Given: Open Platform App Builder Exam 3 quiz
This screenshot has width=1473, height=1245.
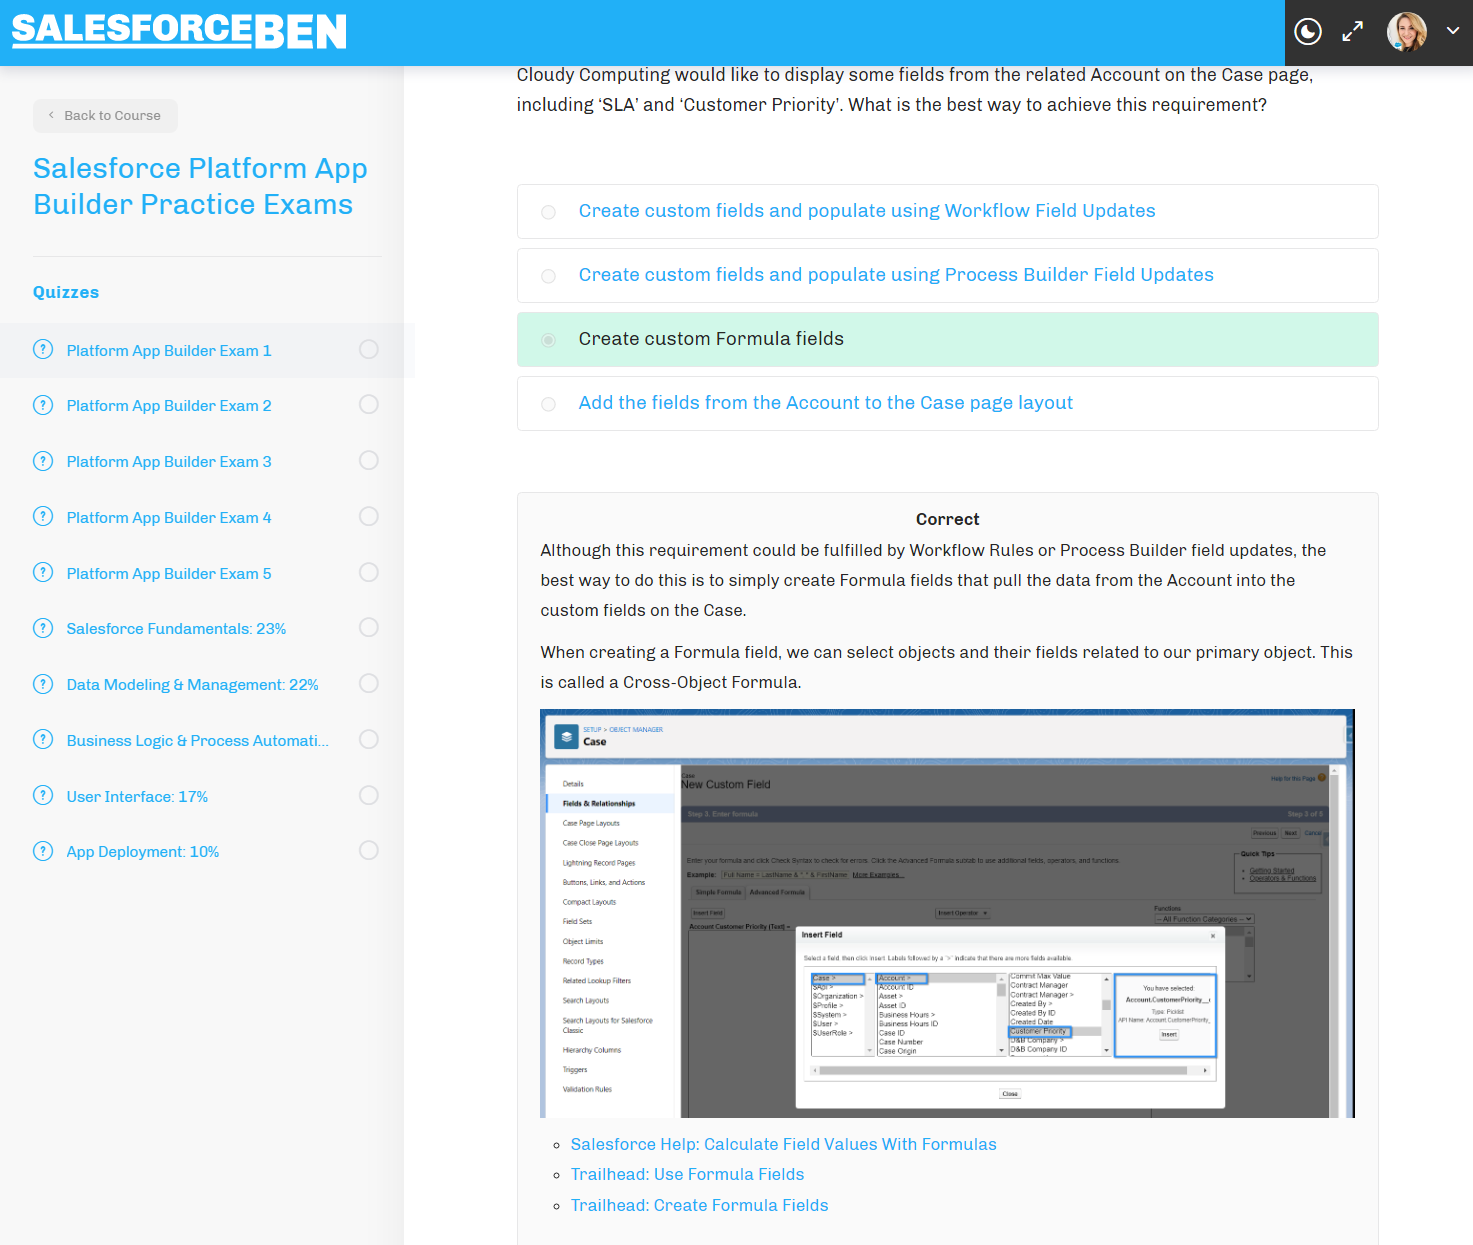Looking at the screenshot, I should (x=169, y=462).
